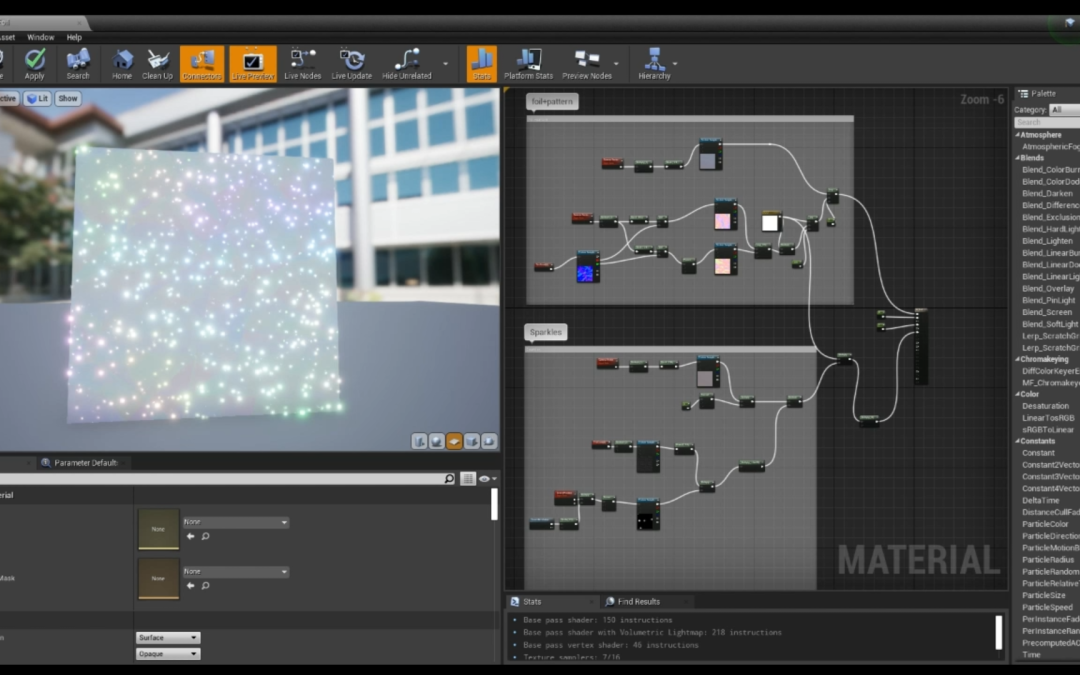Screen dimensions: 1080x675
Task: Open the Hide Unrelated options arrow
Action: coord(446,64)
